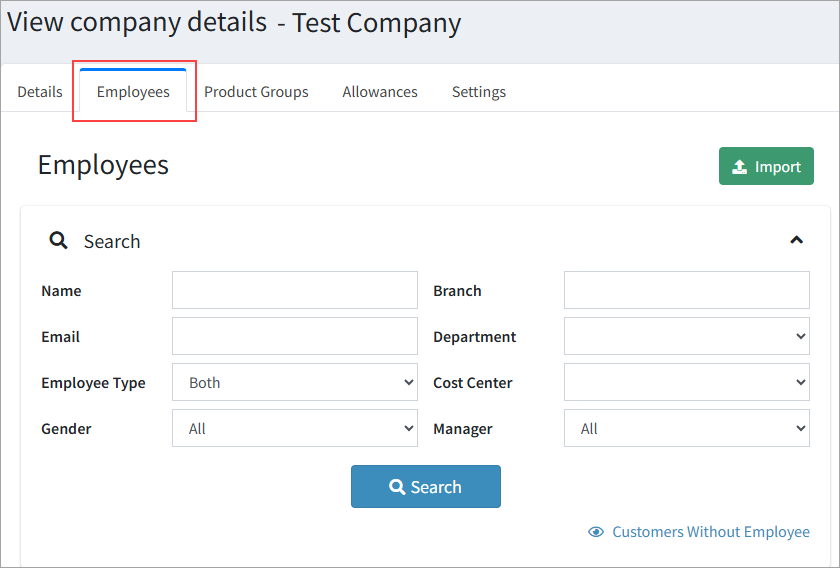Open the Manager dropdown

[686, 428]
